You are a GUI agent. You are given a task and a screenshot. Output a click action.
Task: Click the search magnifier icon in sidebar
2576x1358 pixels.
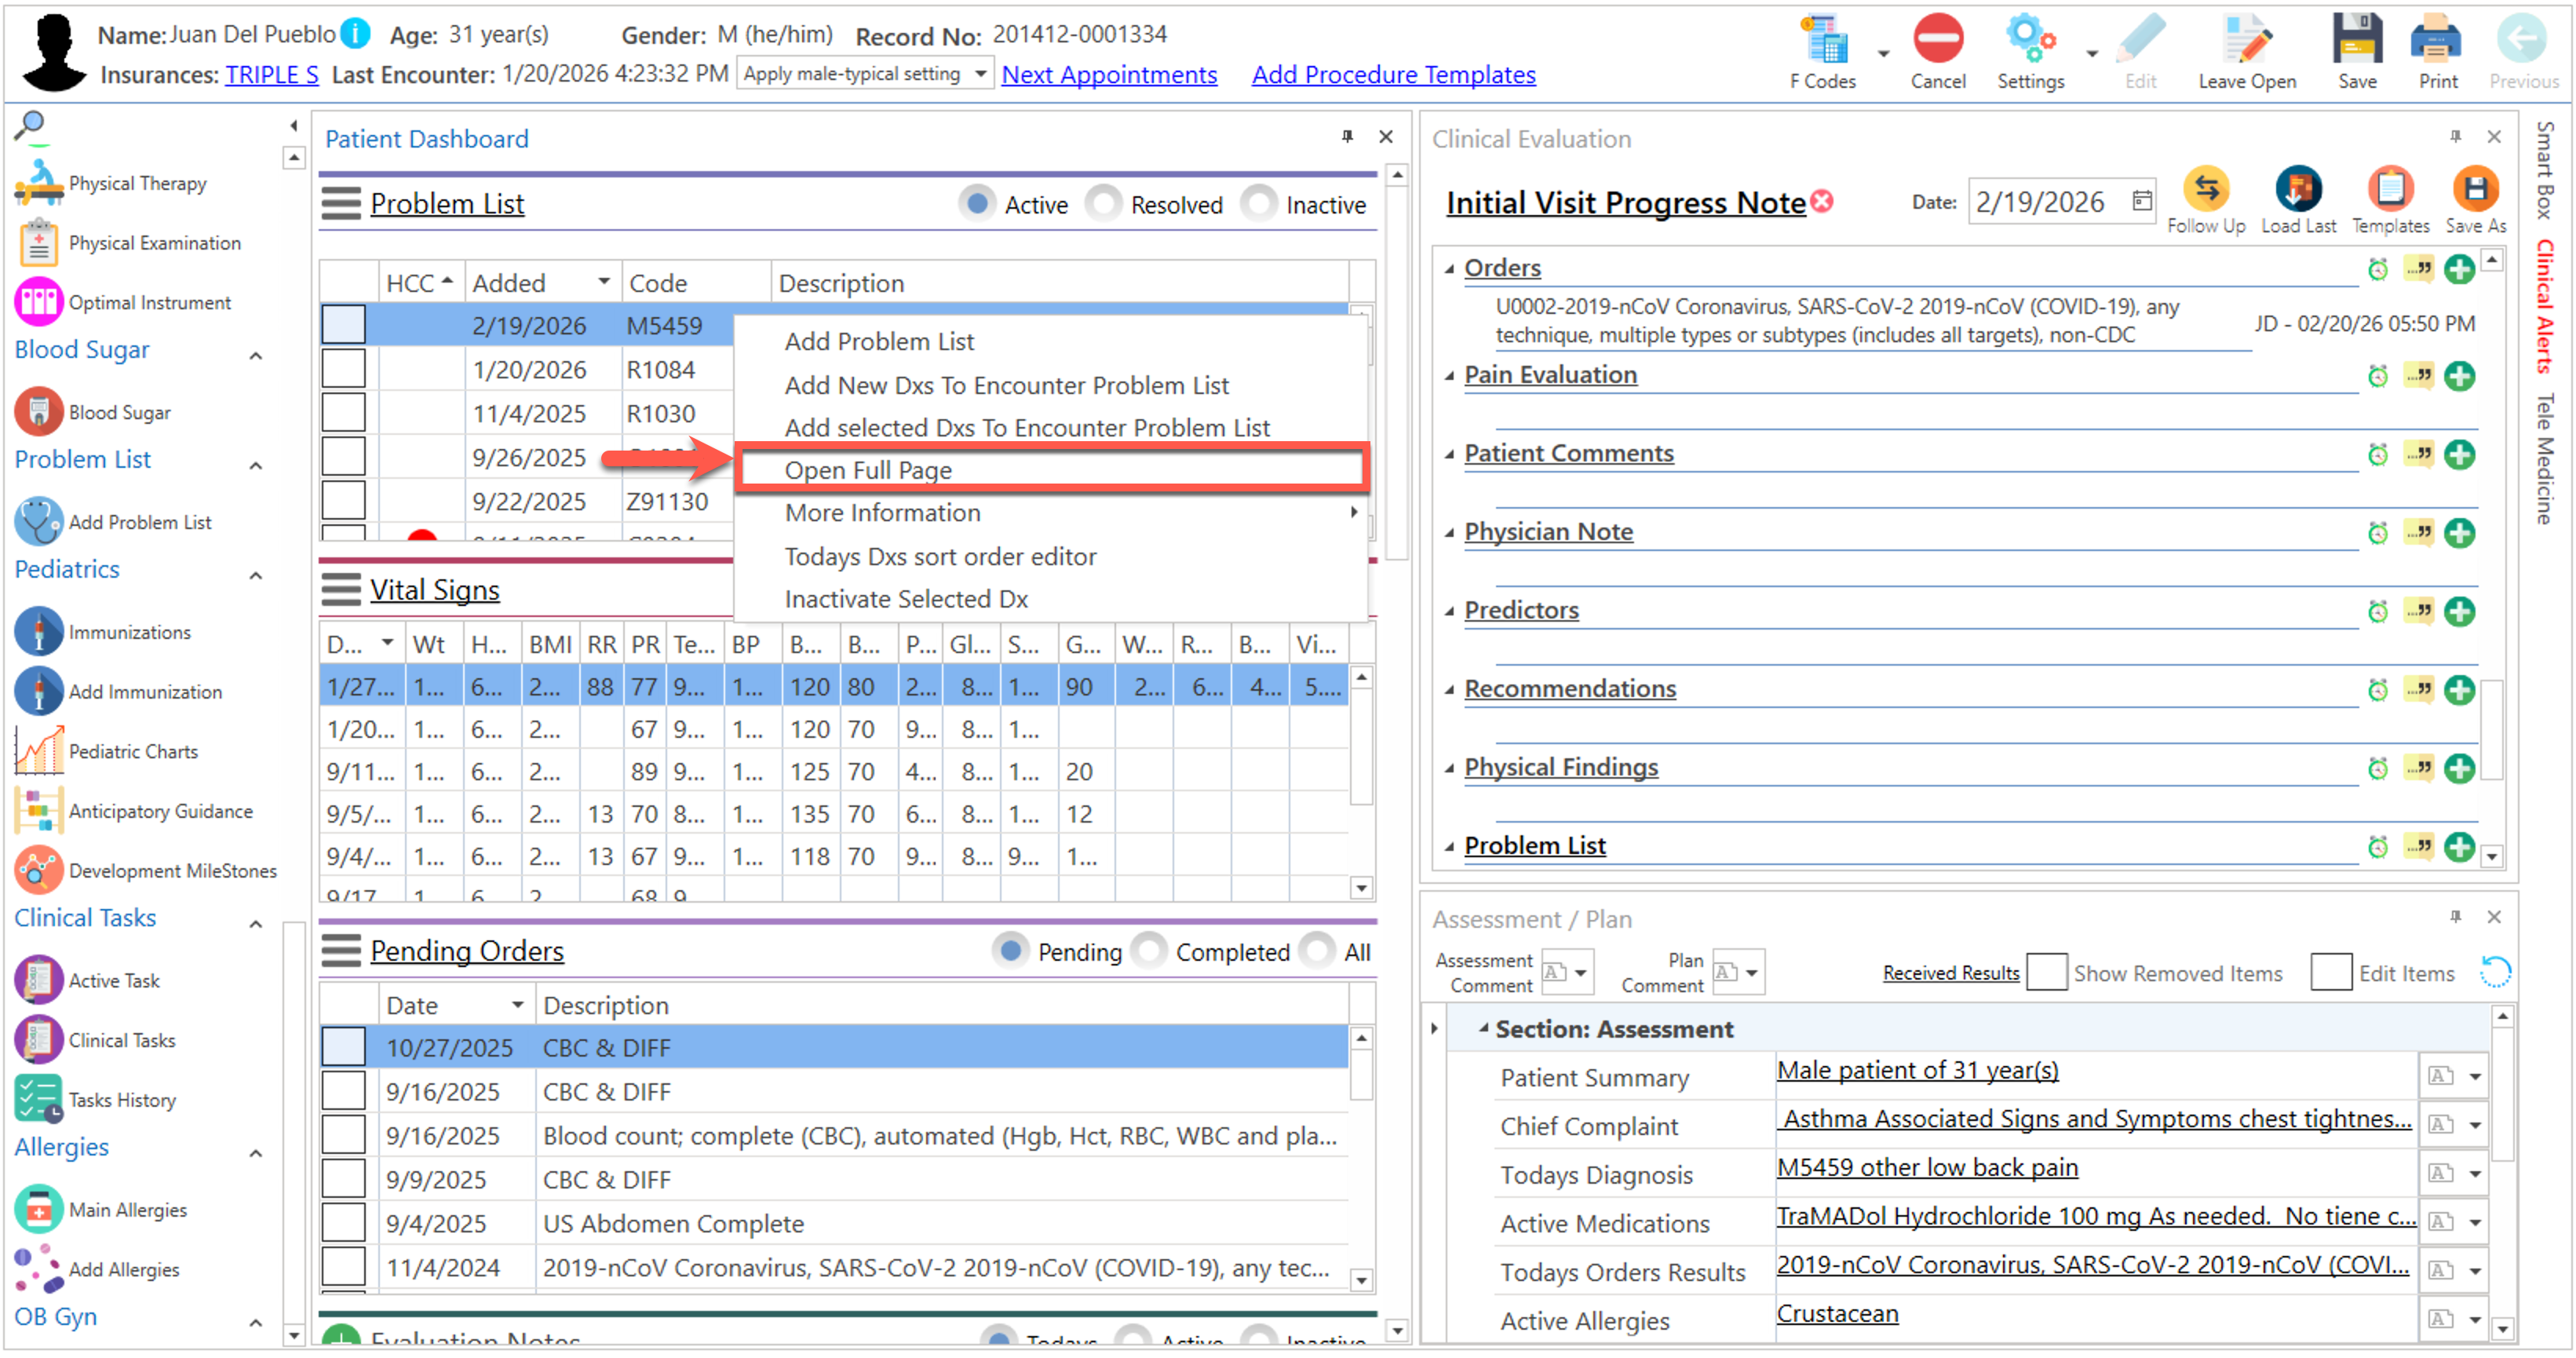pyautogui.click(x=30, y=125)
